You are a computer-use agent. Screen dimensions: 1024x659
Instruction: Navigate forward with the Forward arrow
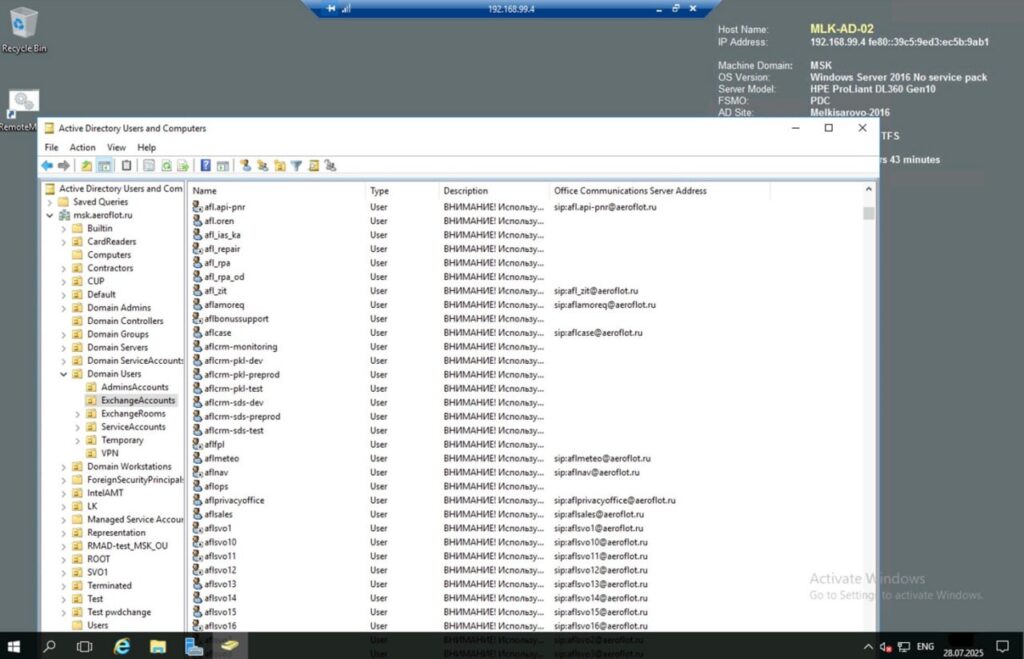(63, 165)
